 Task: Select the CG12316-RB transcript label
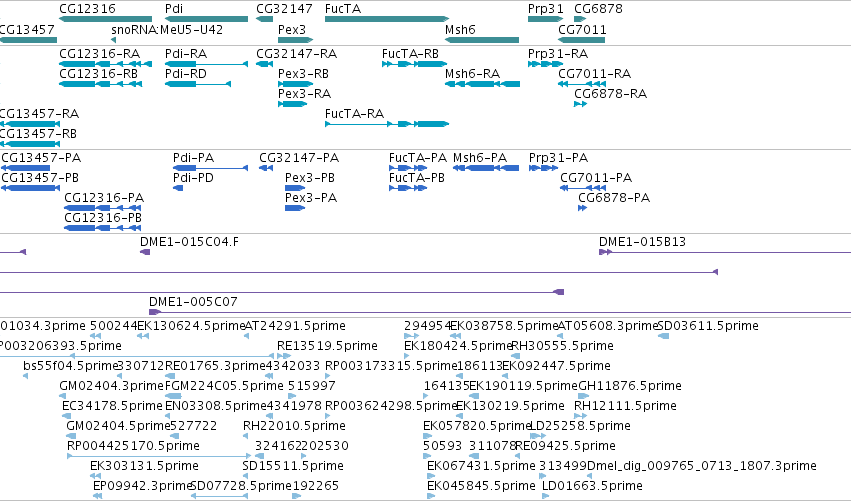[x=99, y=73]
